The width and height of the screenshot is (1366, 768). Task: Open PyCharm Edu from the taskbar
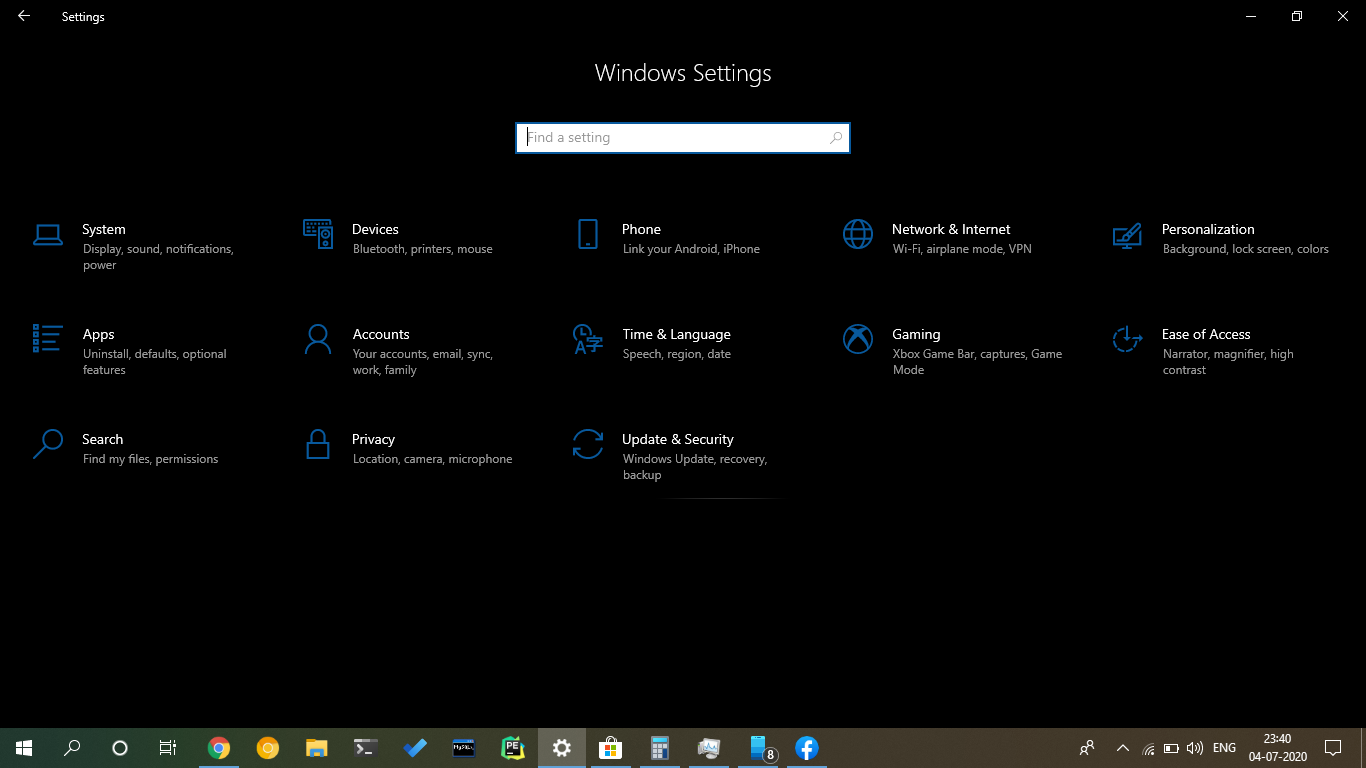(x=512, y=748)
